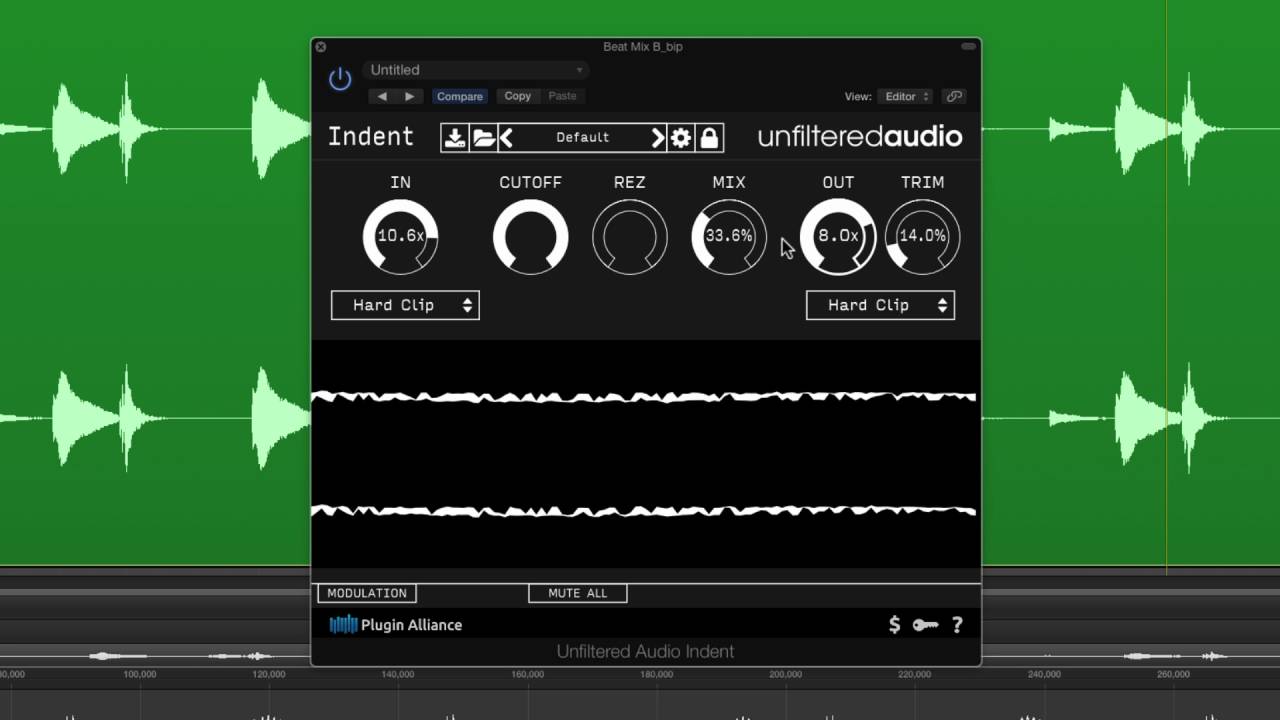
Task: Enable Compare mode
Action: [x=459, y=96]
